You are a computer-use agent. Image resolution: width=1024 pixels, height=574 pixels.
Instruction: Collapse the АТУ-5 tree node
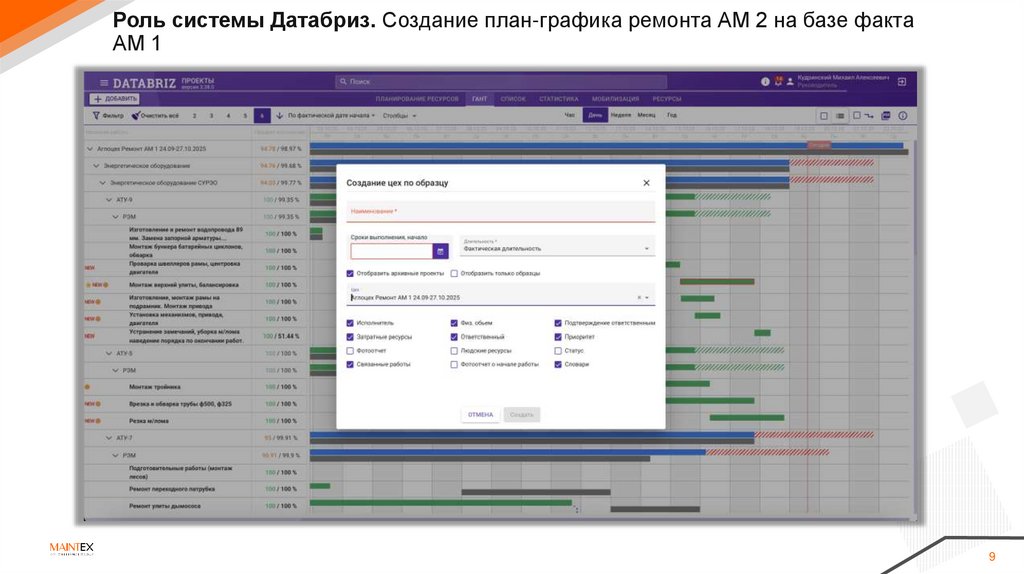pos(109,353)
